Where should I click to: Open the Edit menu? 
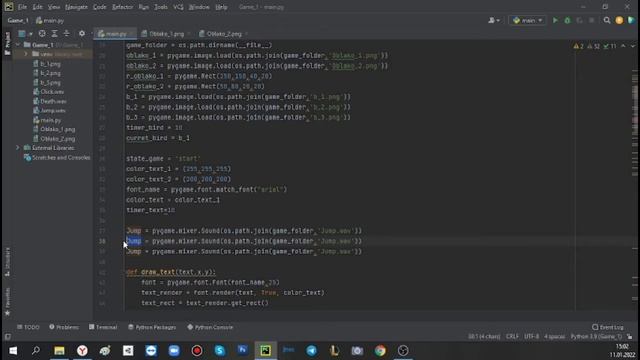[x=38, y=7]
